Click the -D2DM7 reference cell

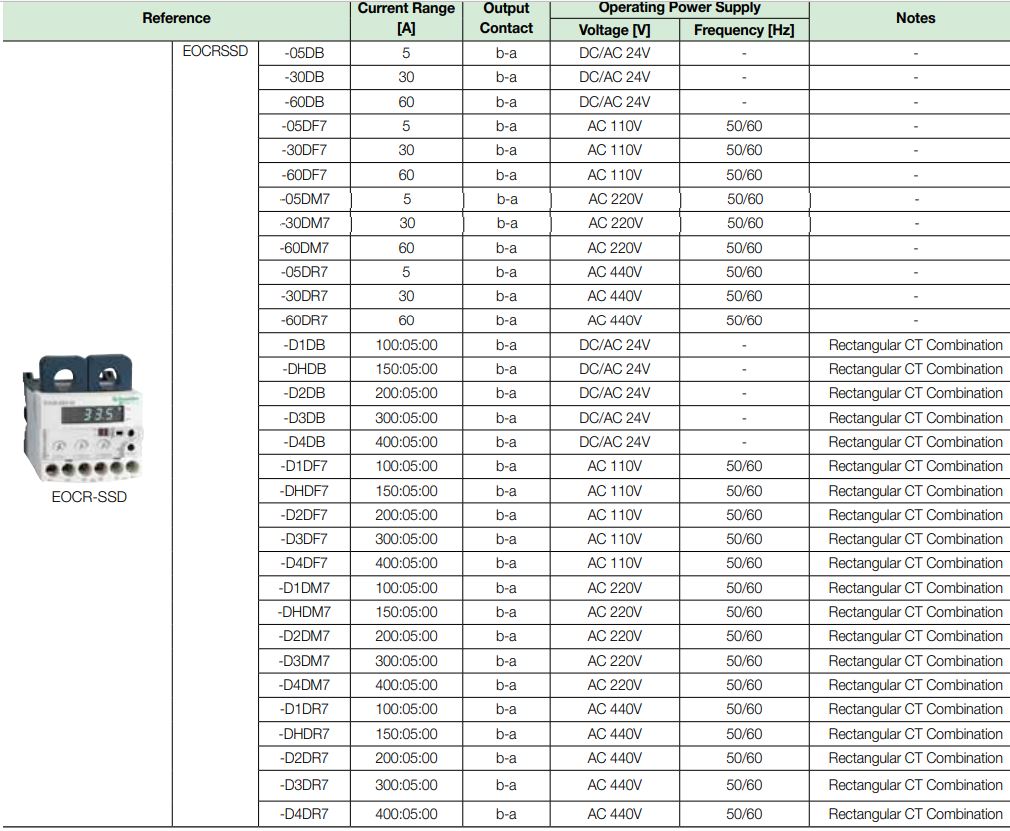tap(304, 636)
